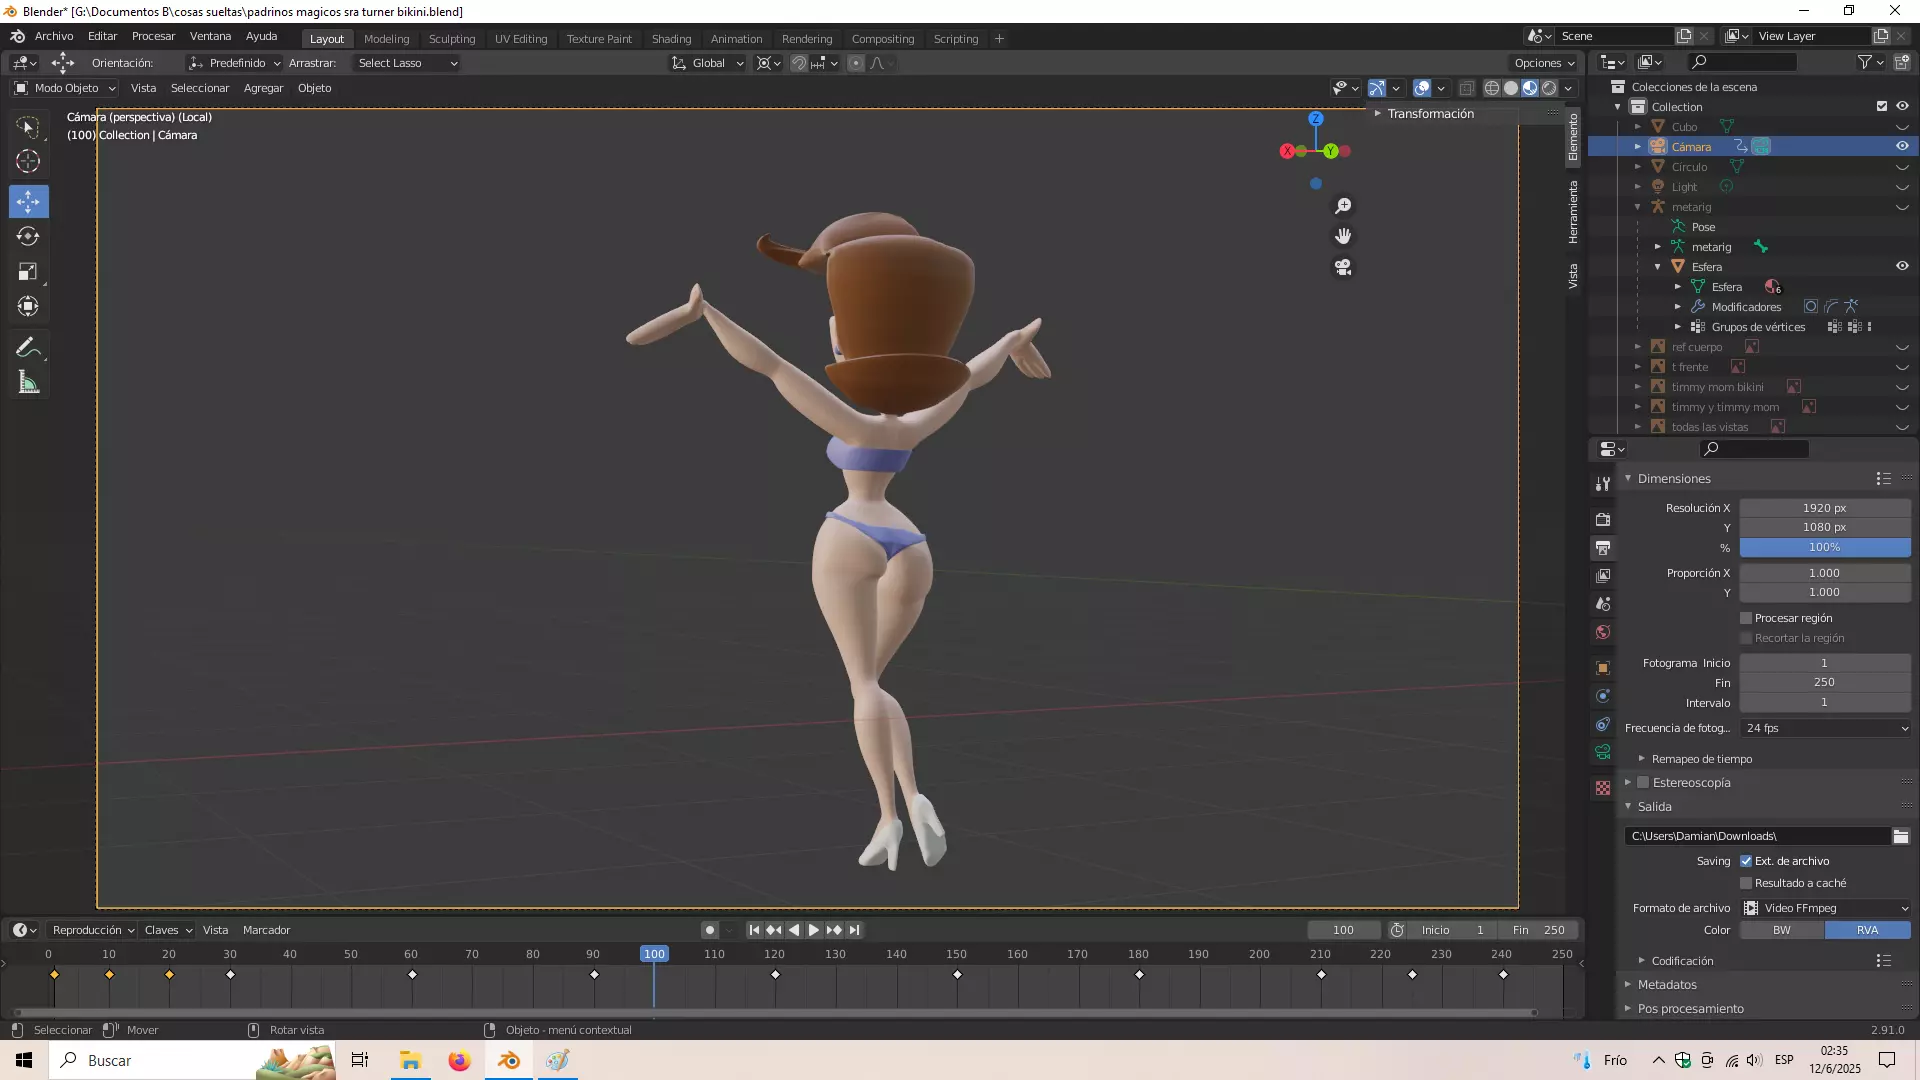Select BW color mode button
This screenshot has height=1080, width=1920.
1782,930
